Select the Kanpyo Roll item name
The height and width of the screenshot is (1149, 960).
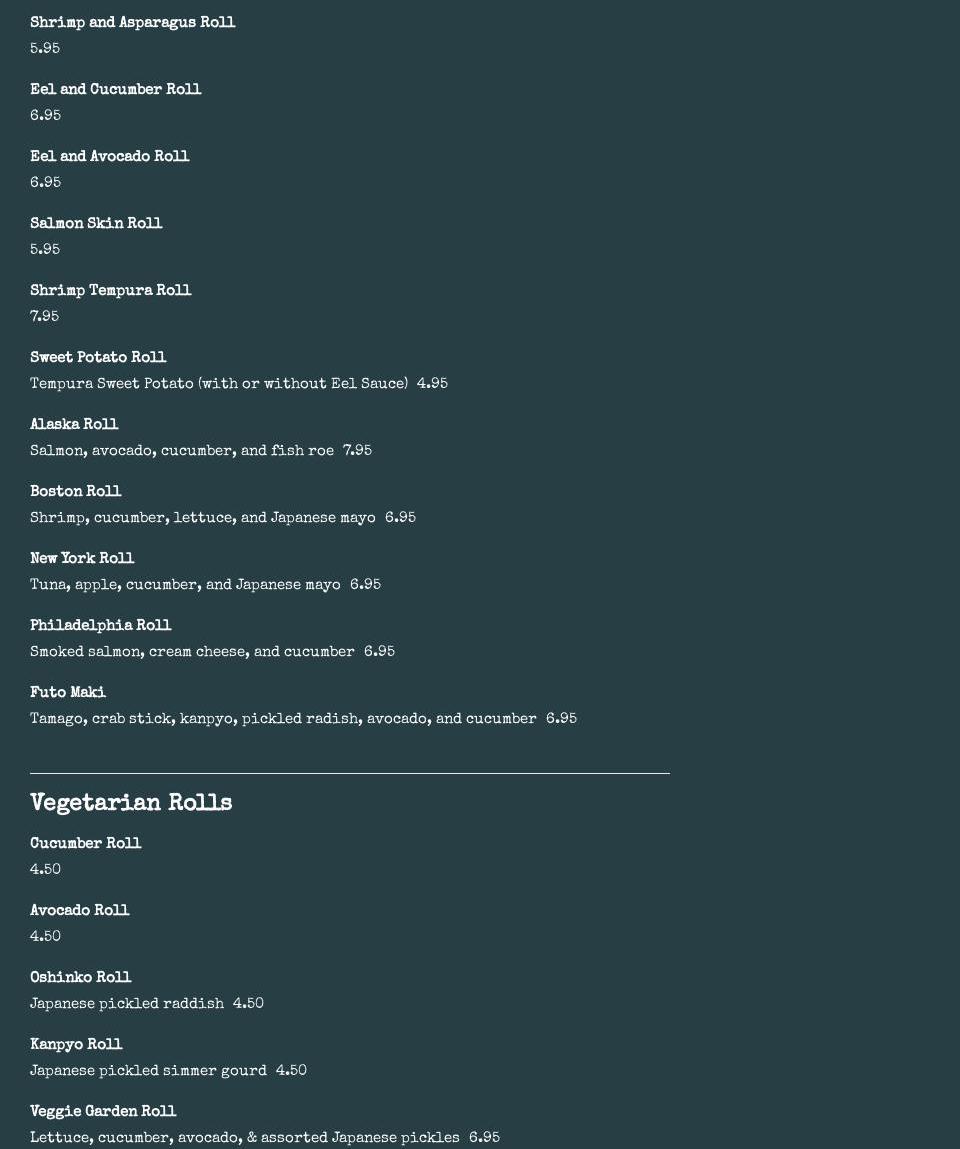[x=76, y=1044]
